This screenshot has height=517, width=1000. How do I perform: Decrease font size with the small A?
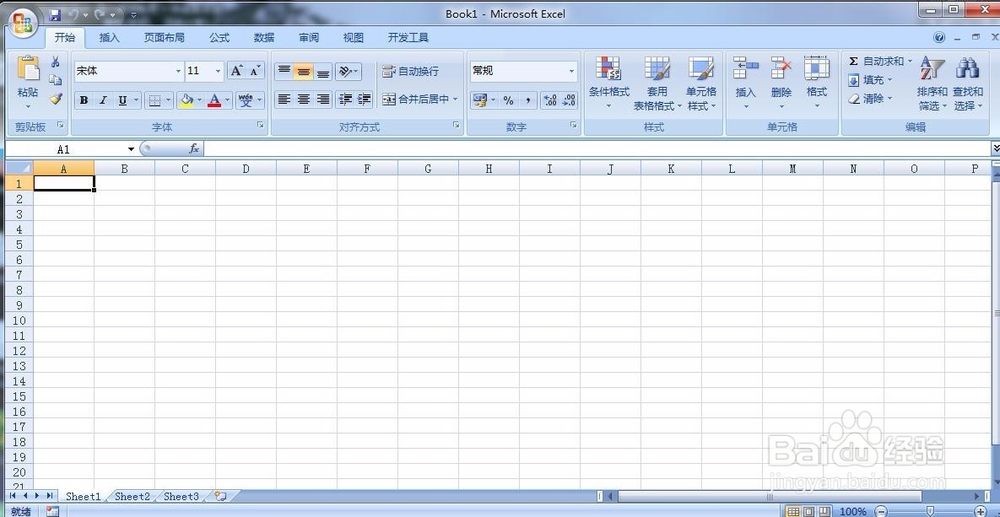[254, 71]
